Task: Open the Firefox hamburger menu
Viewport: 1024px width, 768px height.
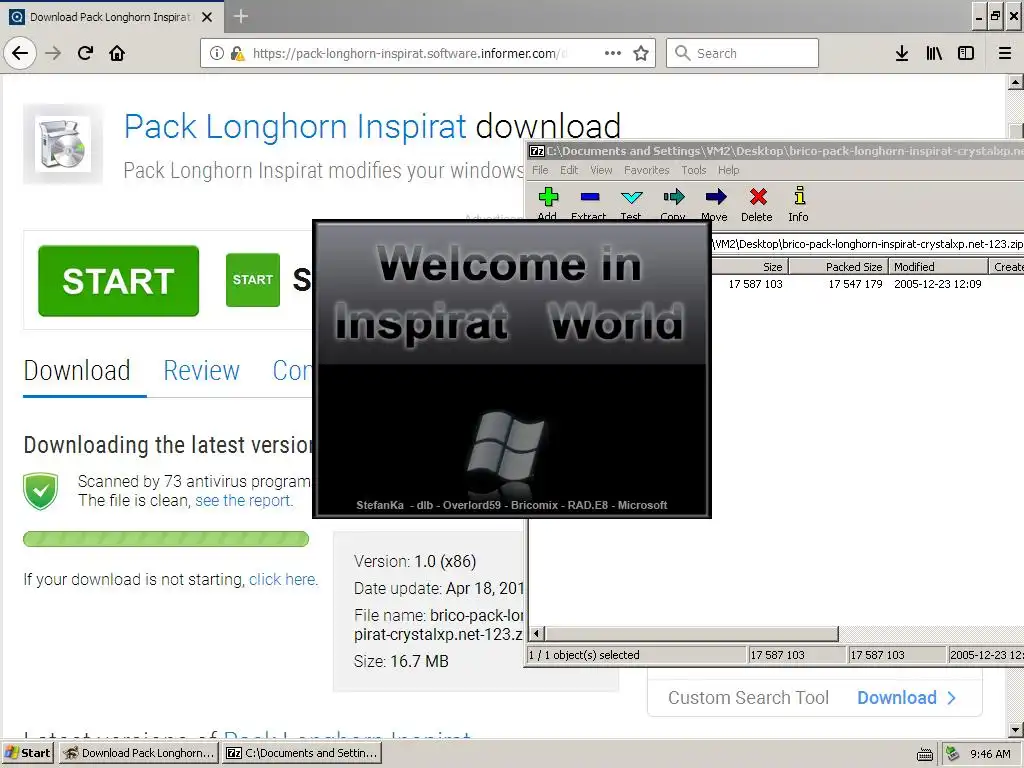Action: (1004, 53)
